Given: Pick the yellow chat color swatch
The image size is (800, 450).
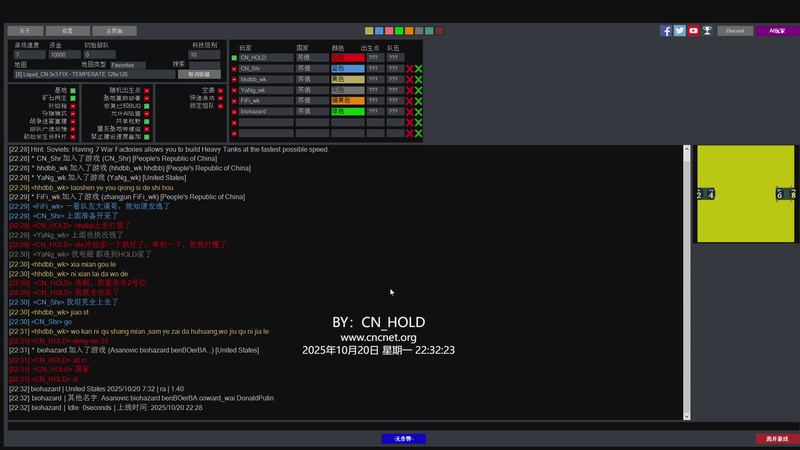Looking at the screenshot, I should pos(369,31).
